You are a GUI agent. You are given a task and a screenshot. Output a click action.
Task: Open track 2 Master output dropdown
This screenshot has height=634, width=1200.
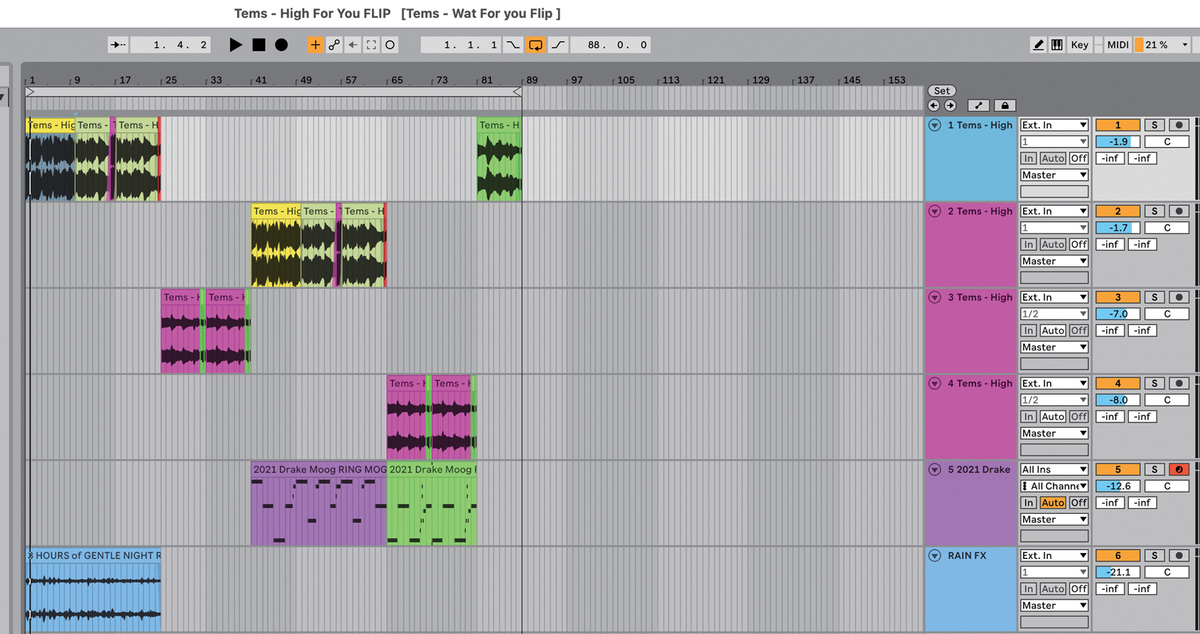pyautogui.click(x=1054, y=261)
